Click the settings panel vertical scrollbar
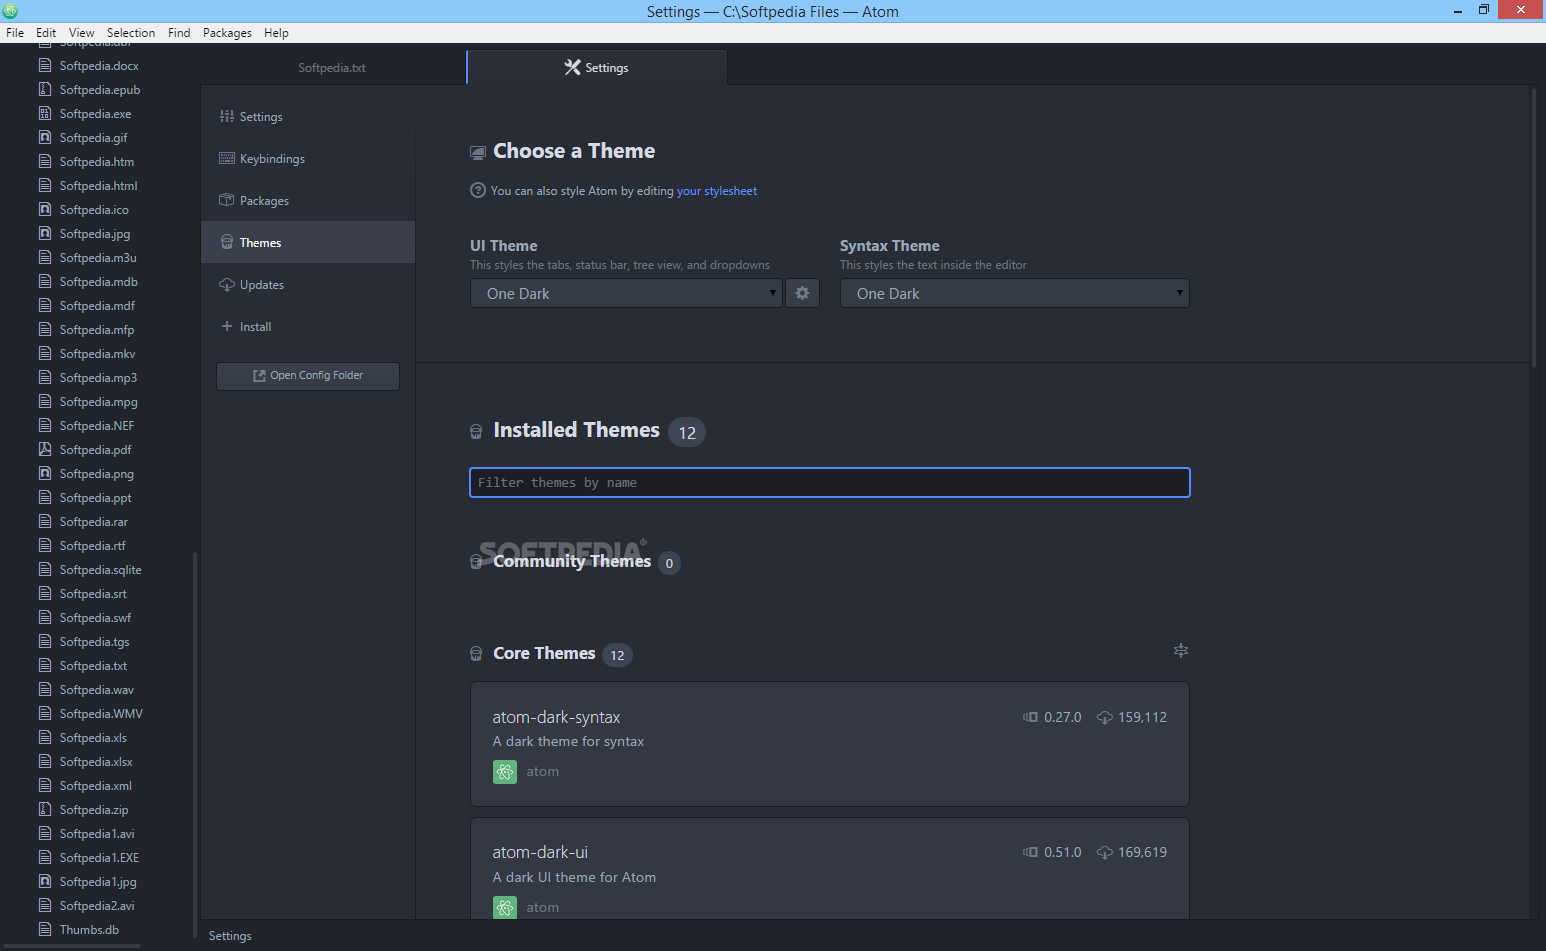The height and width of the screenshot is (951, 1546). tap(1534, 228)
